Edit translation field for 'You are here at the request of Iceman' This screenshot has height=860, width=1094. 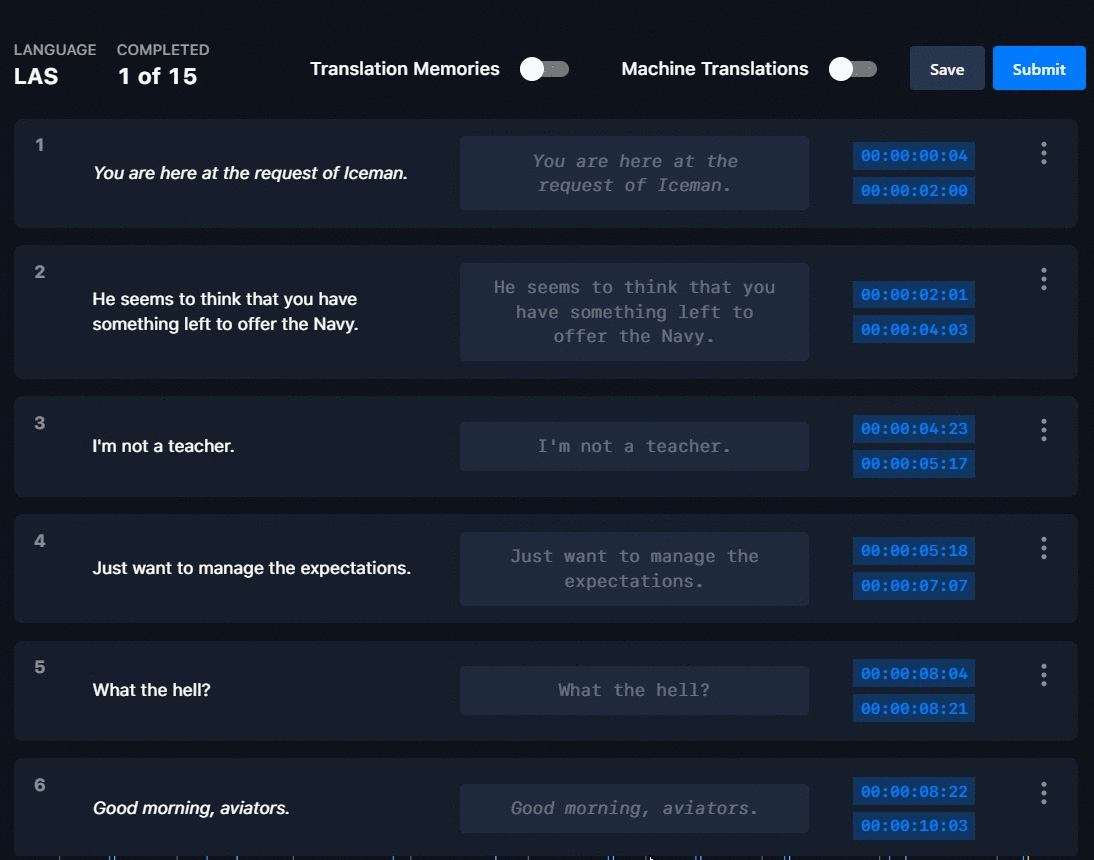click(x=634, y=173)
